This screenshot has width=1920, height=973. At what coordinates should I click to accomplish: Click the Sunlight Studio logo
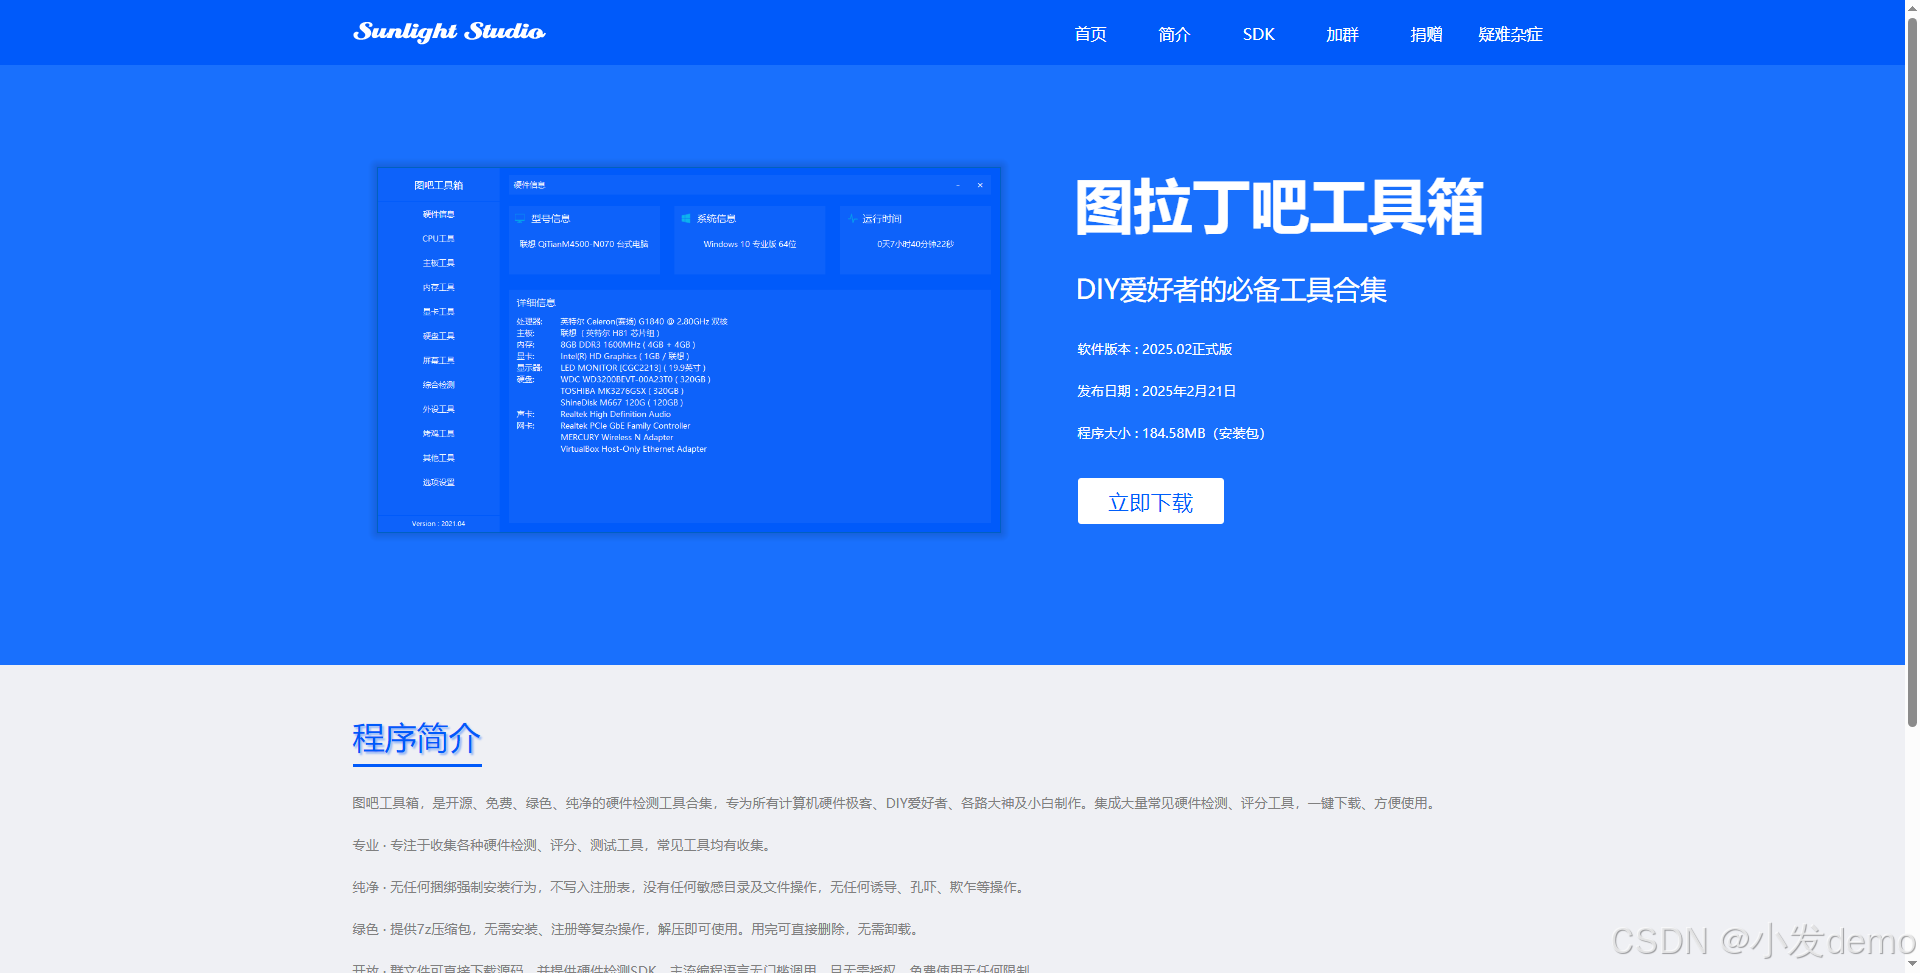click(449, 32)
